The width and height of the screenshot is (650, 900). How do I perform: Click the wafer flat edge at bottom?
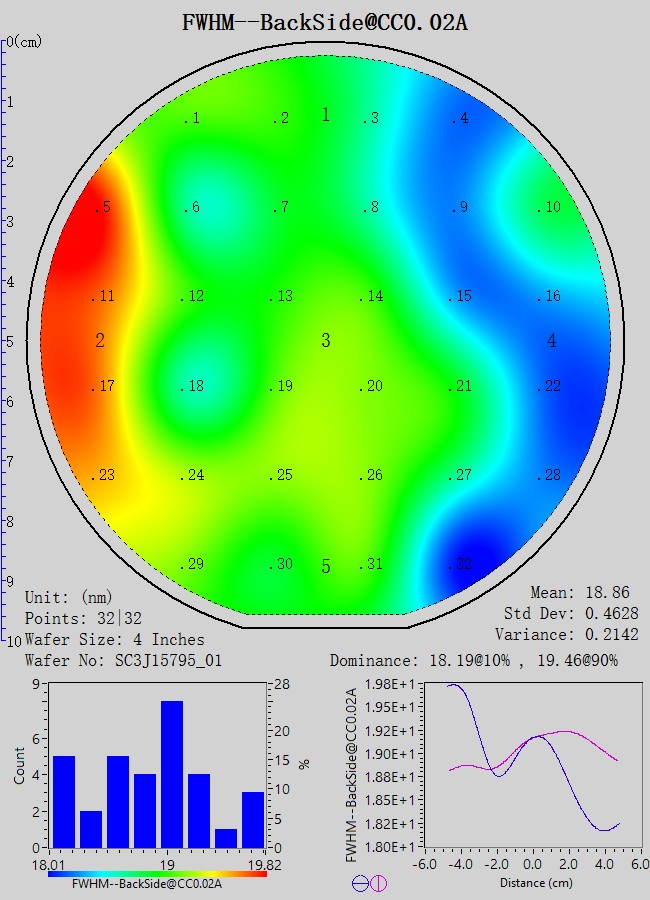(325, 627)
